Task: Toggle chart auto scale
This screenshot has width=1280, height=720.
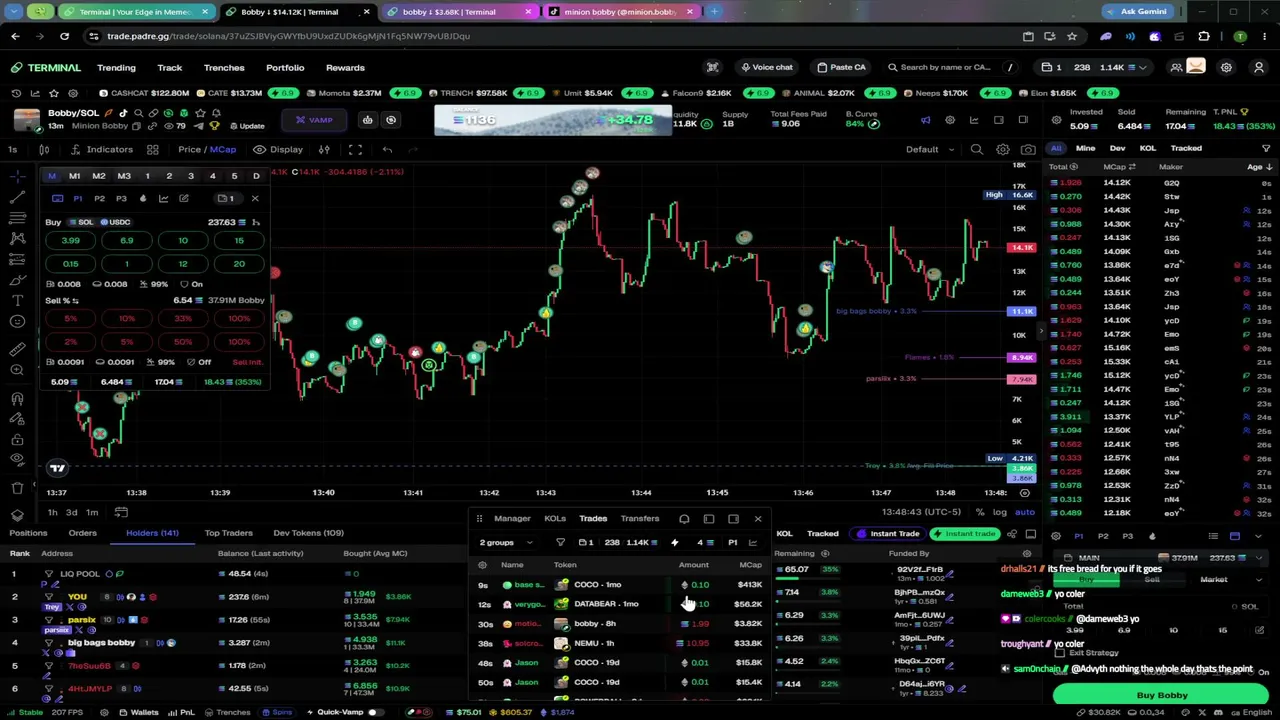Action: click(1025, 513)
